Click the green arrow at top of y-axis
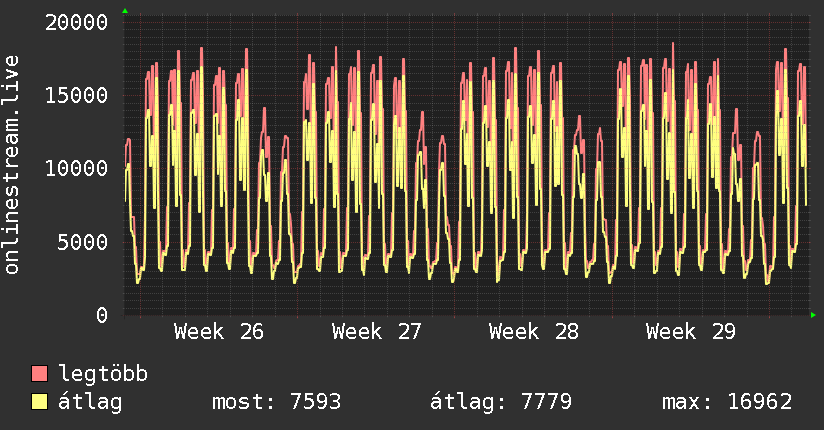The width and height of the screenshot is (824, 430). pyautogui.click(x=125, y=11)
